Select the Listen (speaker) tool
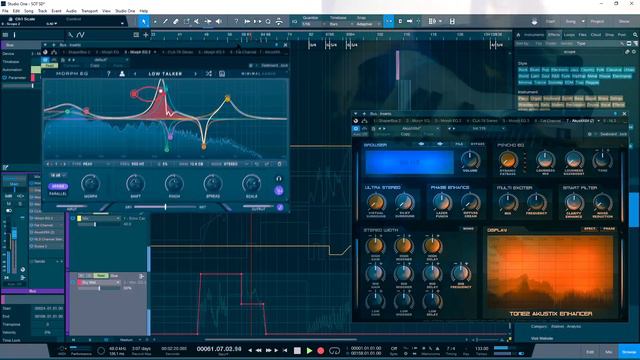The height and width of the screenshot is (360, 640). (219, 21)
